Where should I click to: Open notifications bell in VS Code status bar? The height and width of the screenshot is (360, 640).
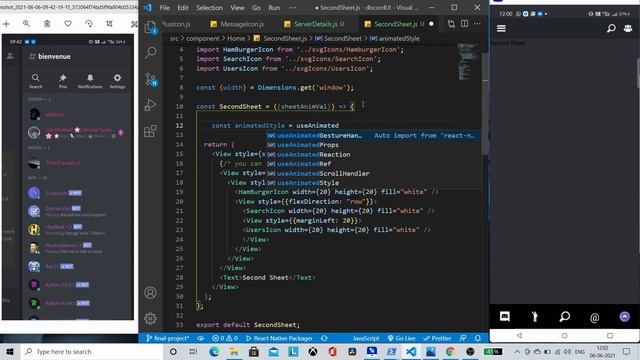tap(478, 338)
